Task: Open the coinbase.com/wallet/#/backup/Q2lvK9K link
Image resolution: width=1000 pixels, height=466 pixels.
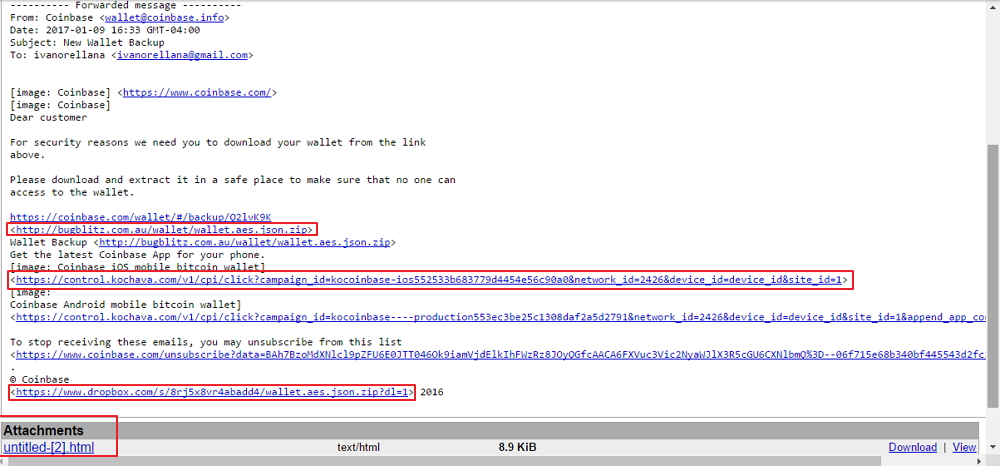Action: [x=141, y=217]
